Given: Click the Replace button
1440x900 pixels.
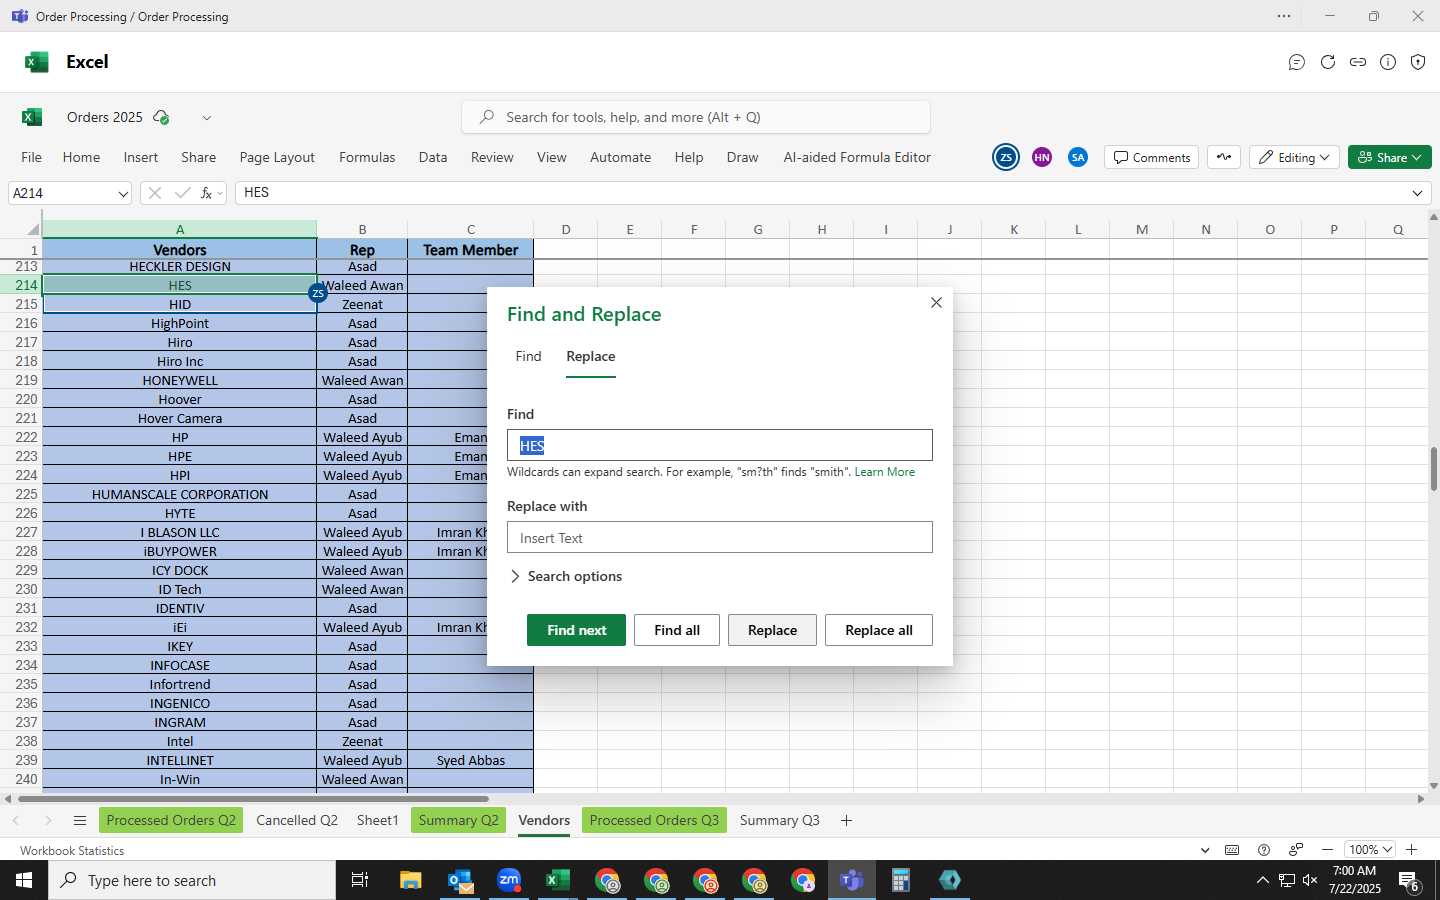Looking at the screenshot, I should [772, 630].
